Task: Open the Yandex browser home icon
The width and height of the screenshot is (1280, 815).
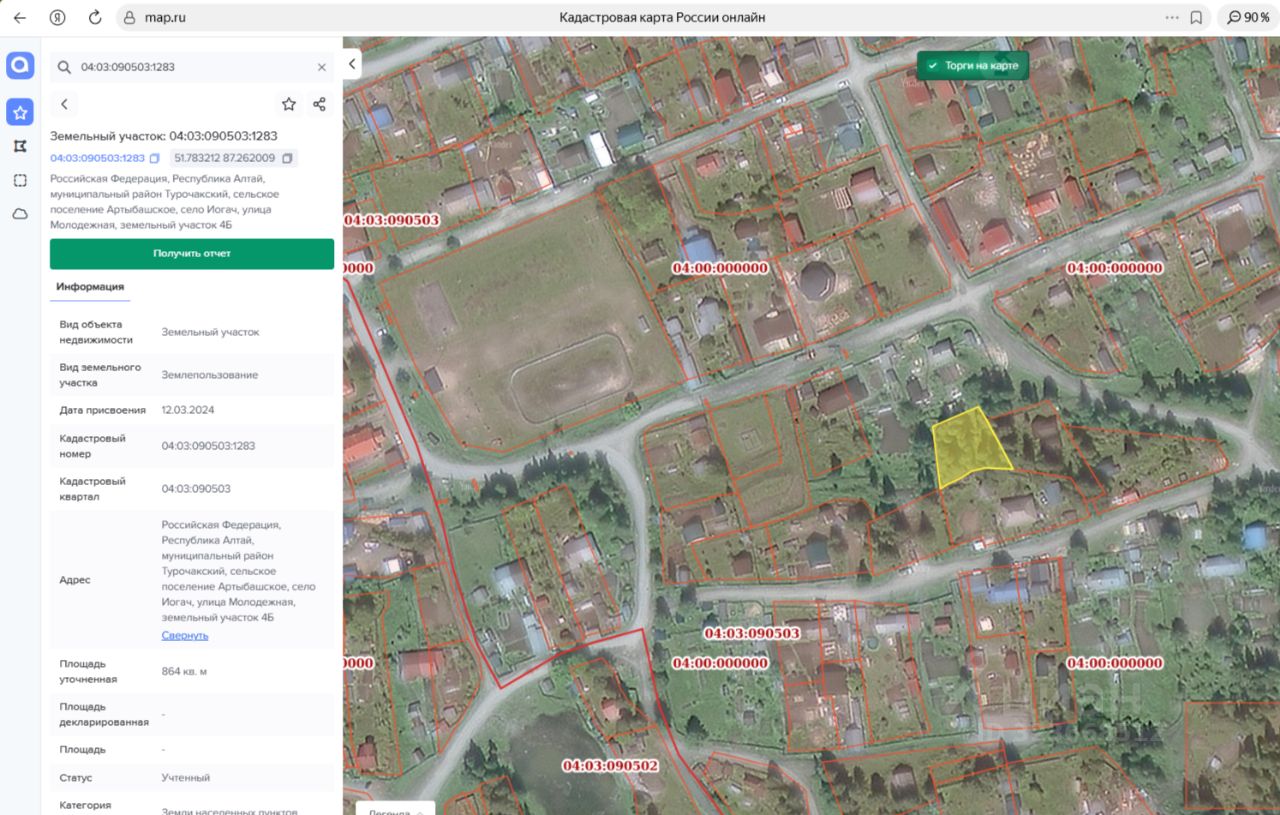Action: [x=58, y=18]
